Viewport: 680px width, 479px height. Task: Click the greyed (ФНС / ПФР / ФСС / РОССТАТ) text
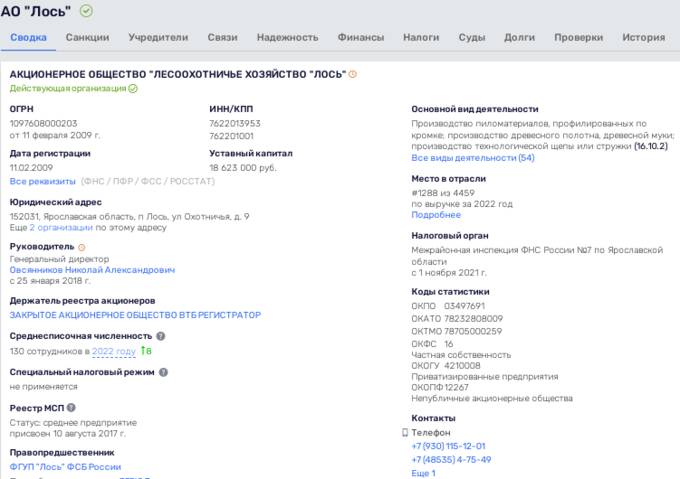tap(148, 181)
